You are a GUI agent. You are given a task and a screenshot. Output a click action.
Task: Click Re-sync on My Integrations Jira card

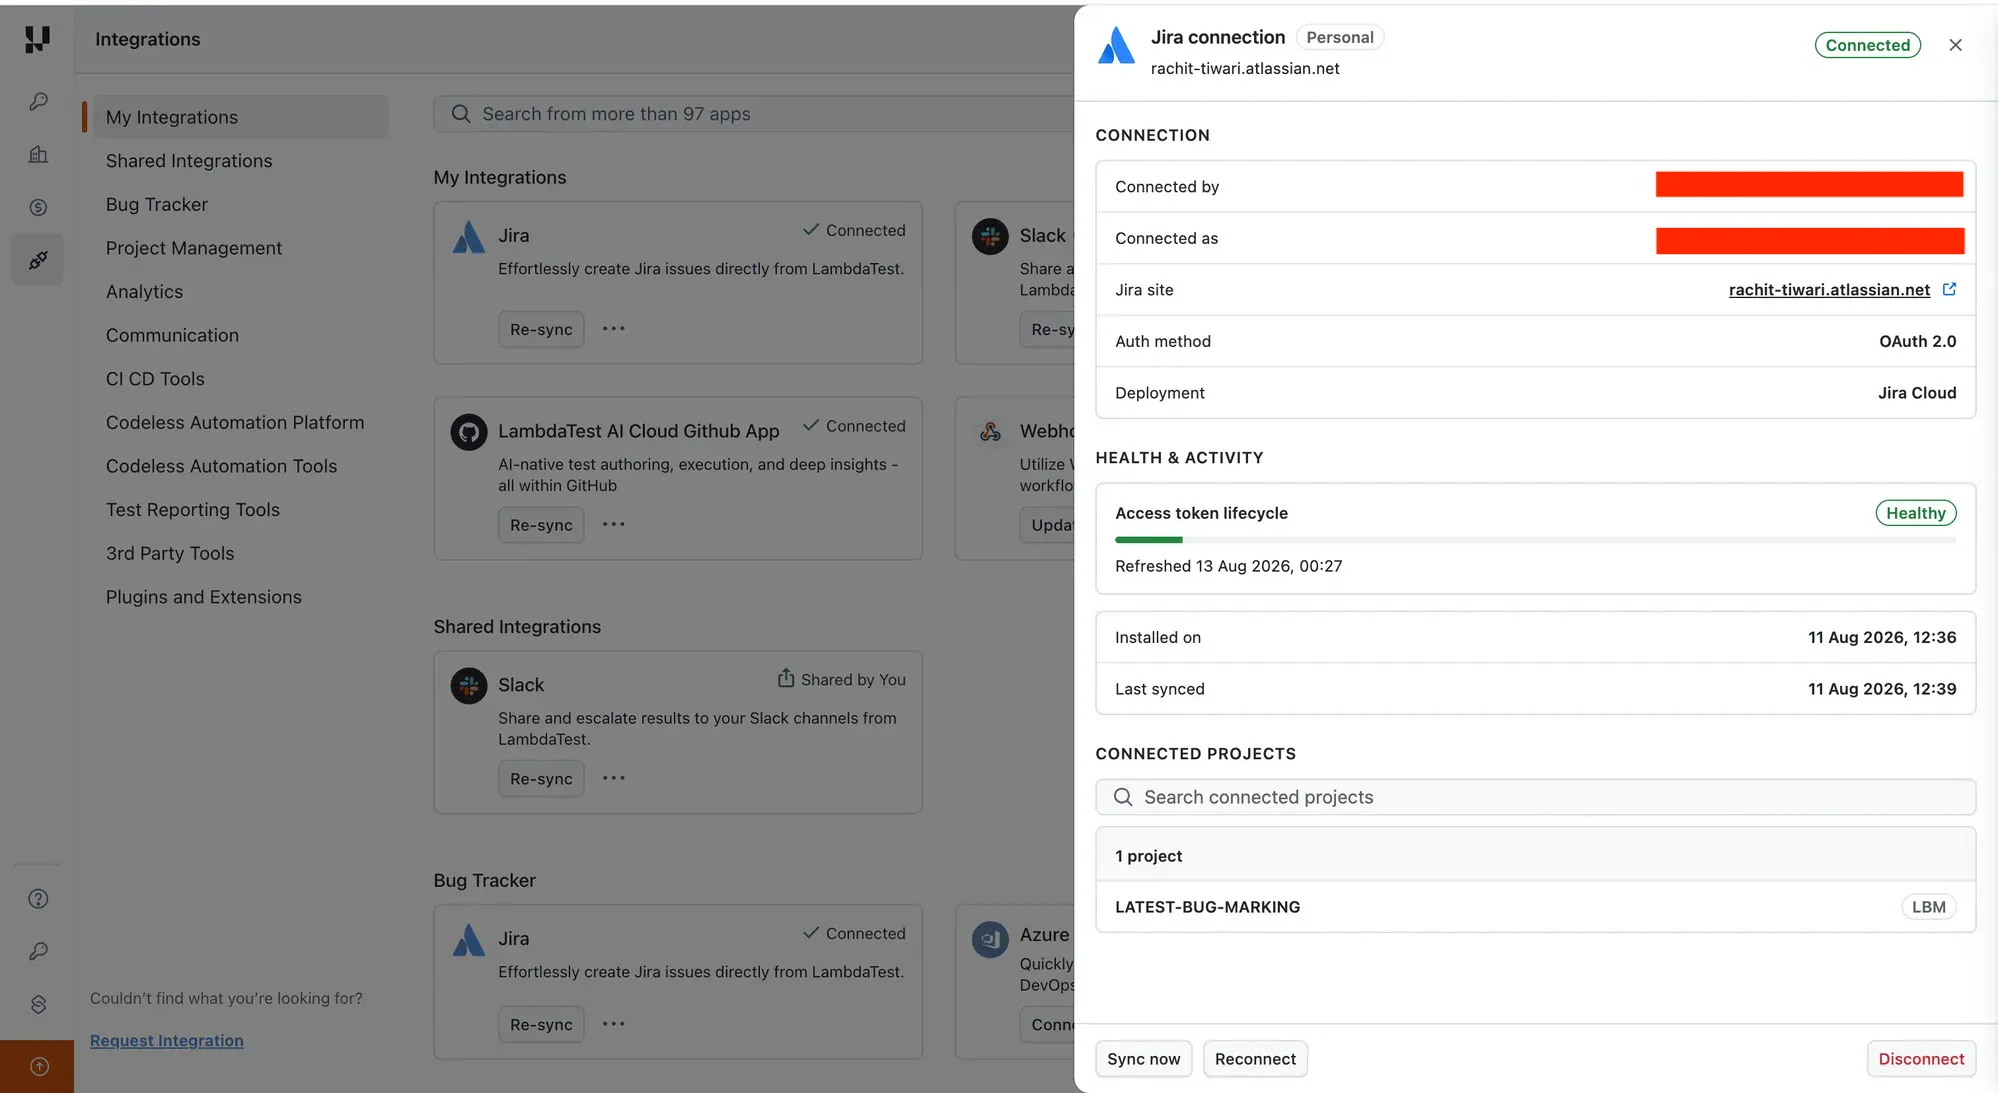coord(541,329)
